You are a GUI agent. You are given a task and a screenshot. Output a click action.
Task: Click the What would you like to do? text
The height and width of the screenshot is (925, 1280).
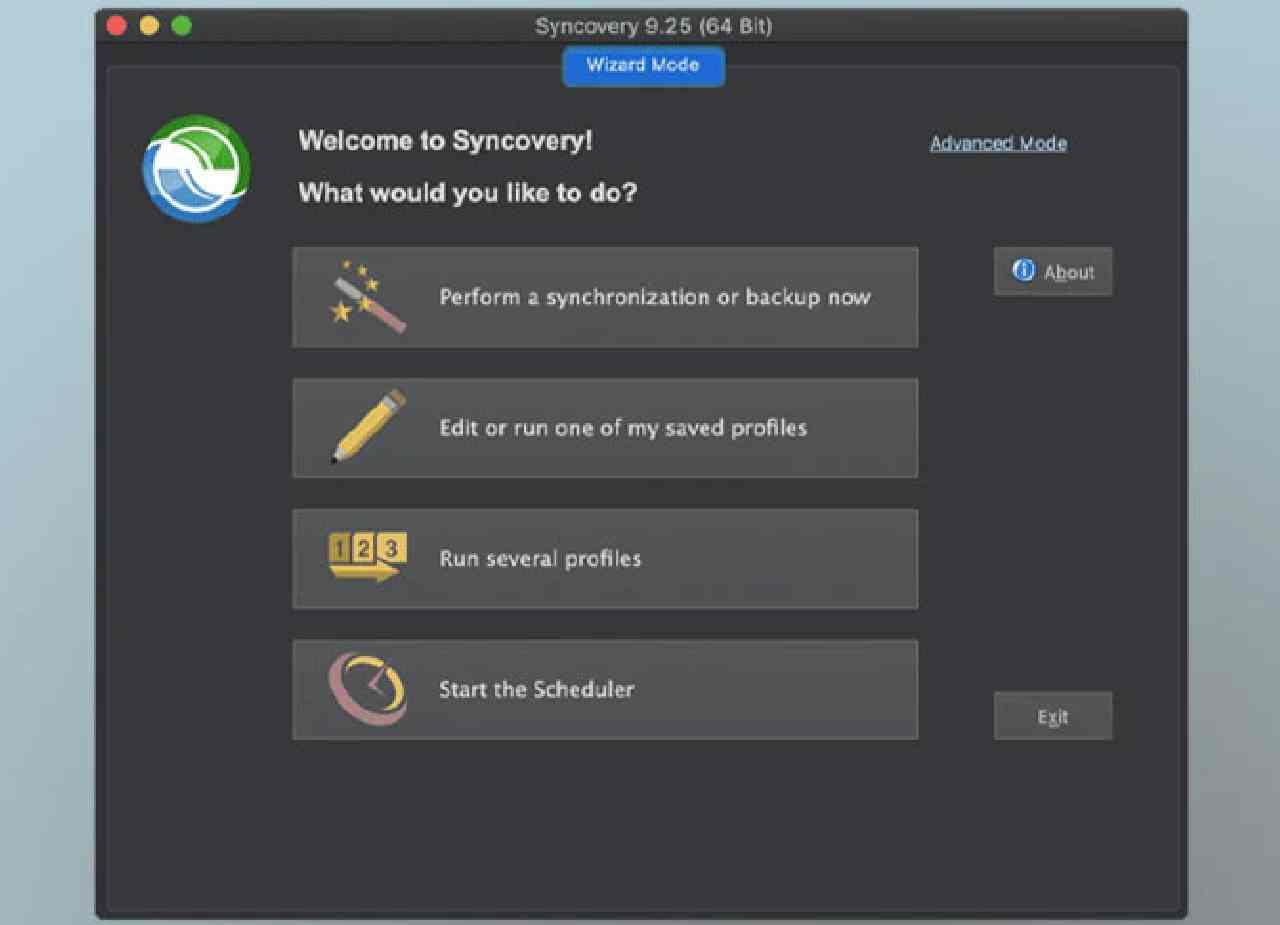click(467, 192)
